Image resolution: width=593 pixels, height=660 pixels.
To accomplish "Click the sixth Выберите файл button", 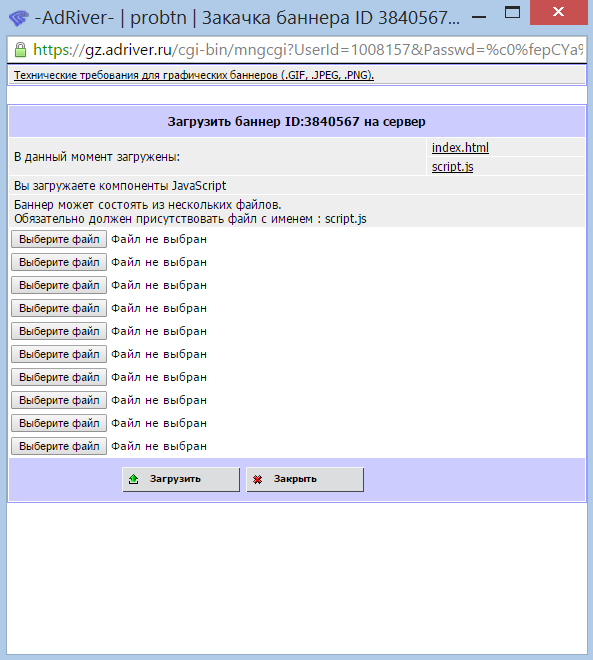I will click(x=59, y=354).
